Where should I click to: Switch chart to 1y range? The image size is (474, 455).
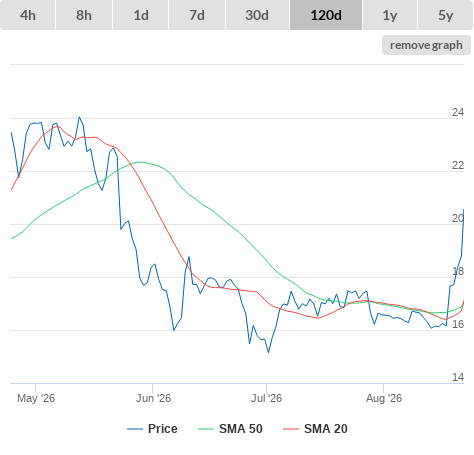point(390,15)
